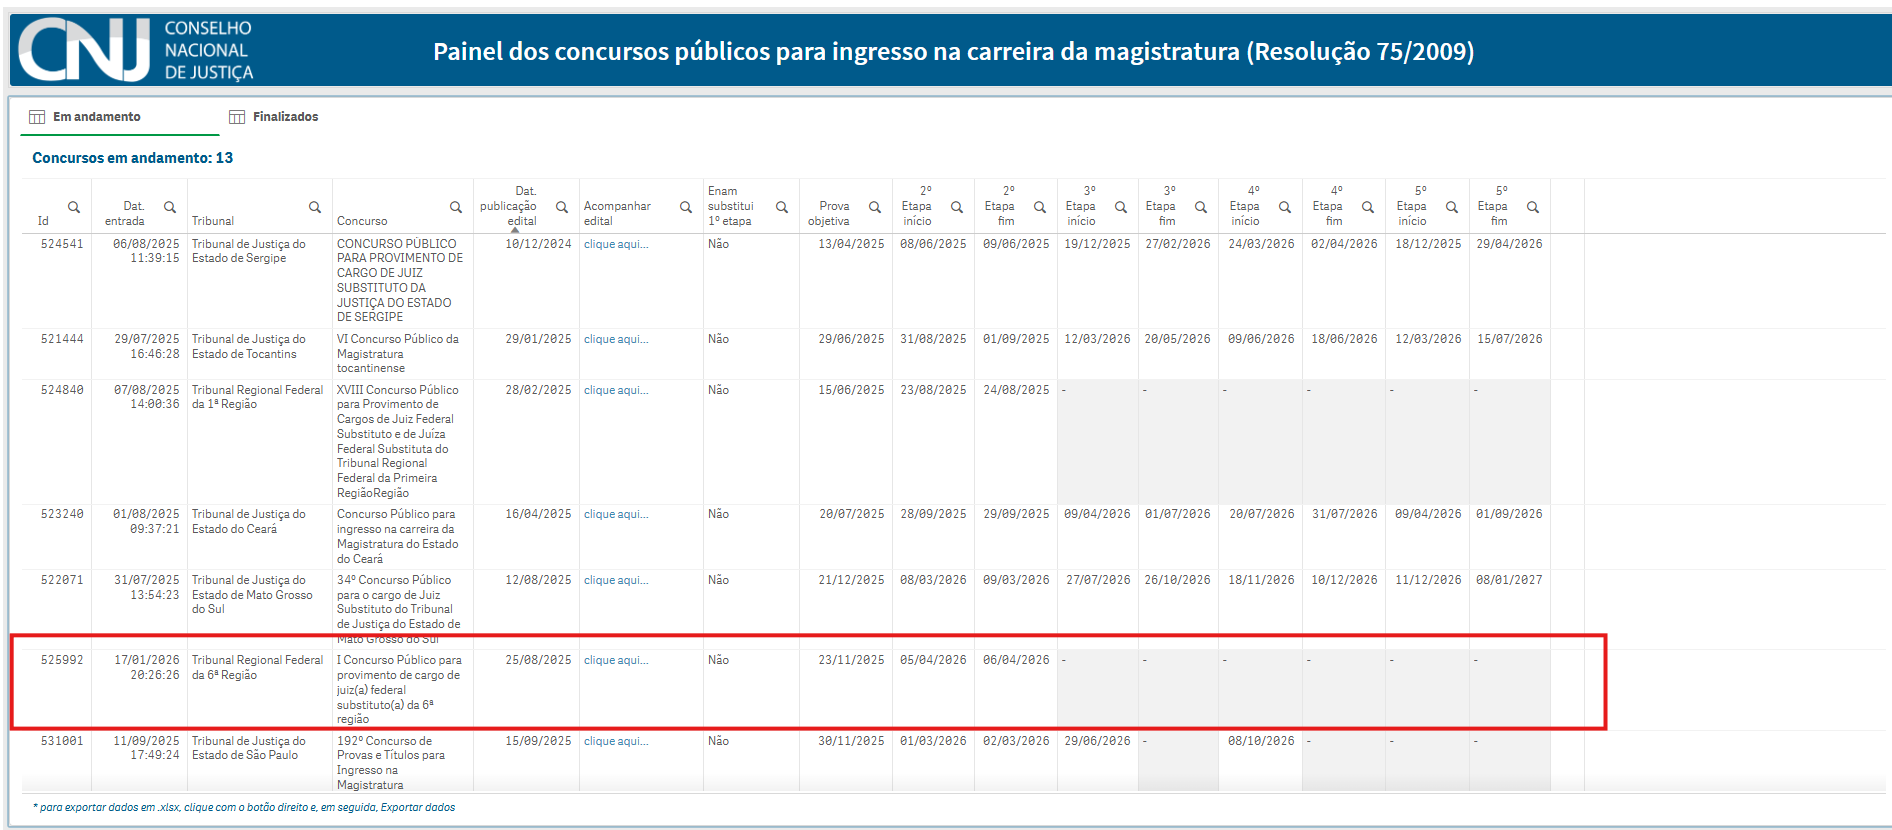Click search icon for Acompanhar edital column
This screenshot has height=830, width=1892.
pyautogui.click(x=686, y=207)
